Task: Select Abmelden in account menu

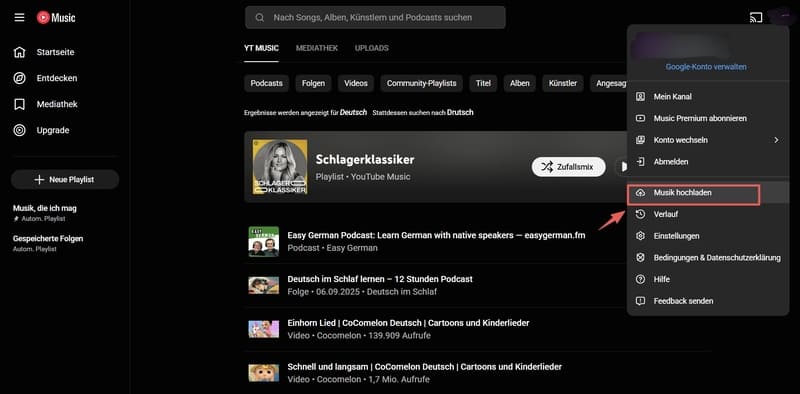Action: [708, 162]
